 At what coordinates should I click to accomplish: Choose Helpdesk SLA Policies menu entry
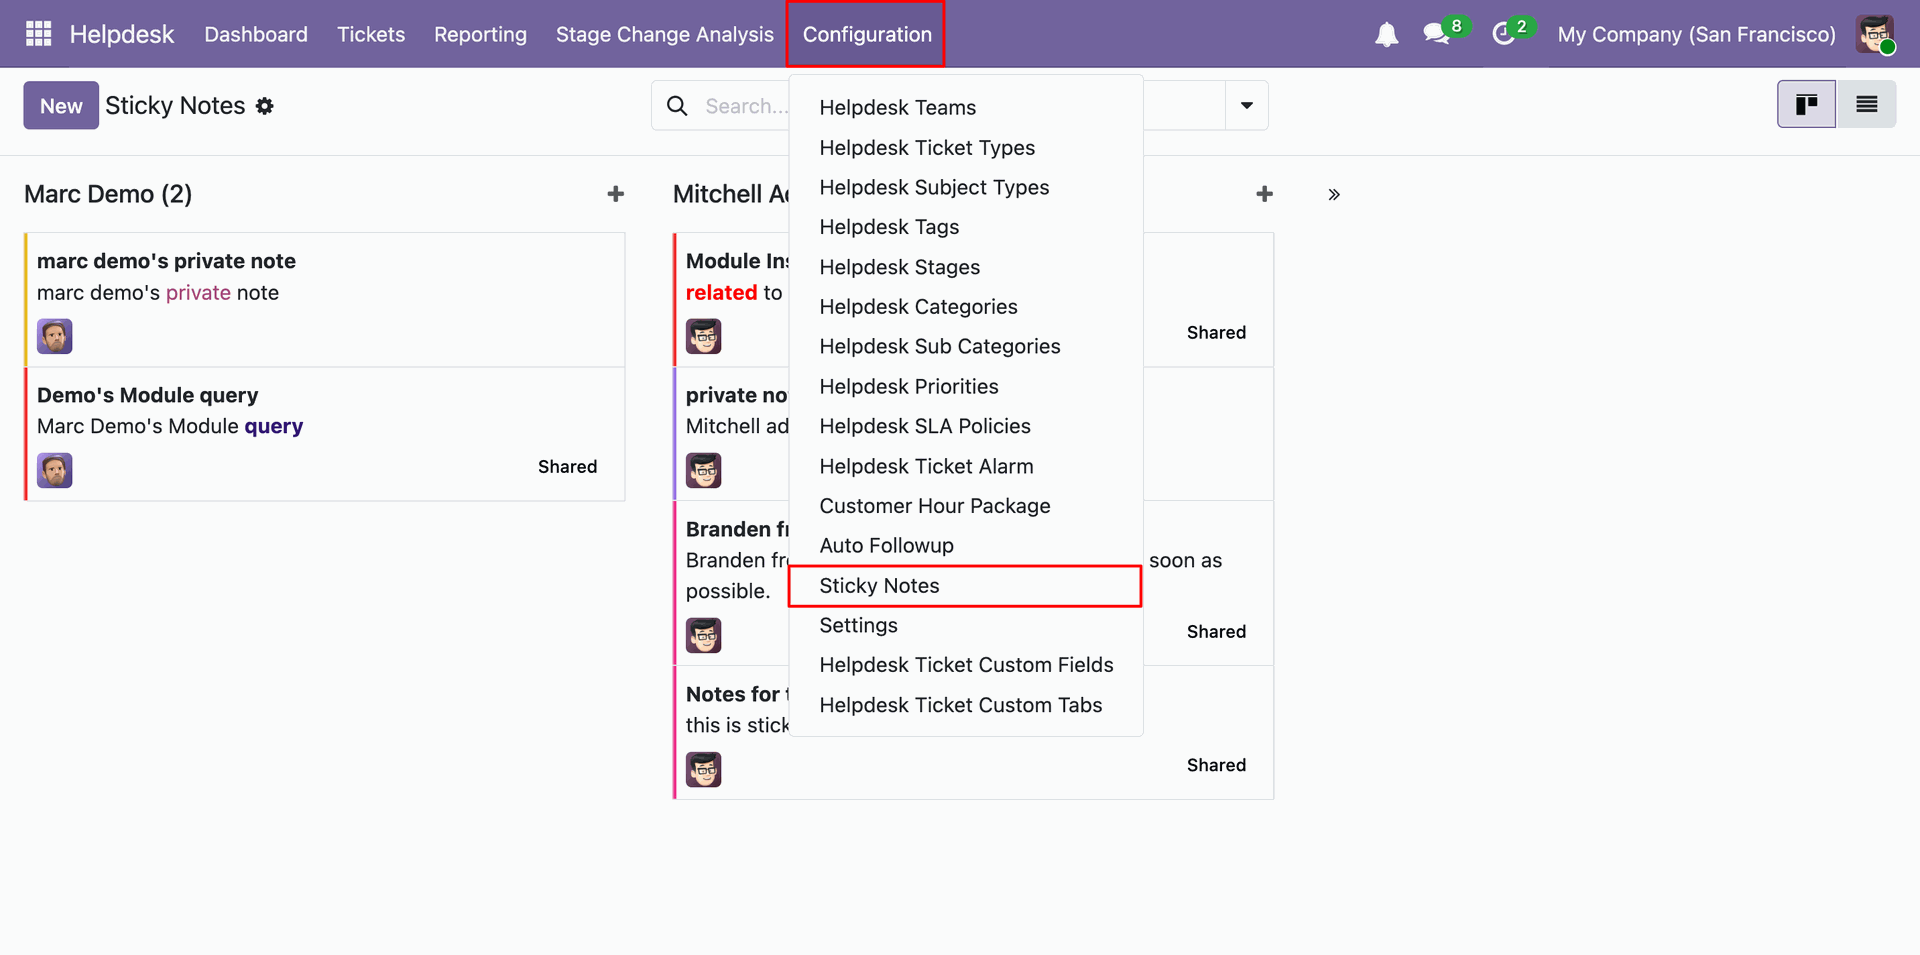pos(924,426)
